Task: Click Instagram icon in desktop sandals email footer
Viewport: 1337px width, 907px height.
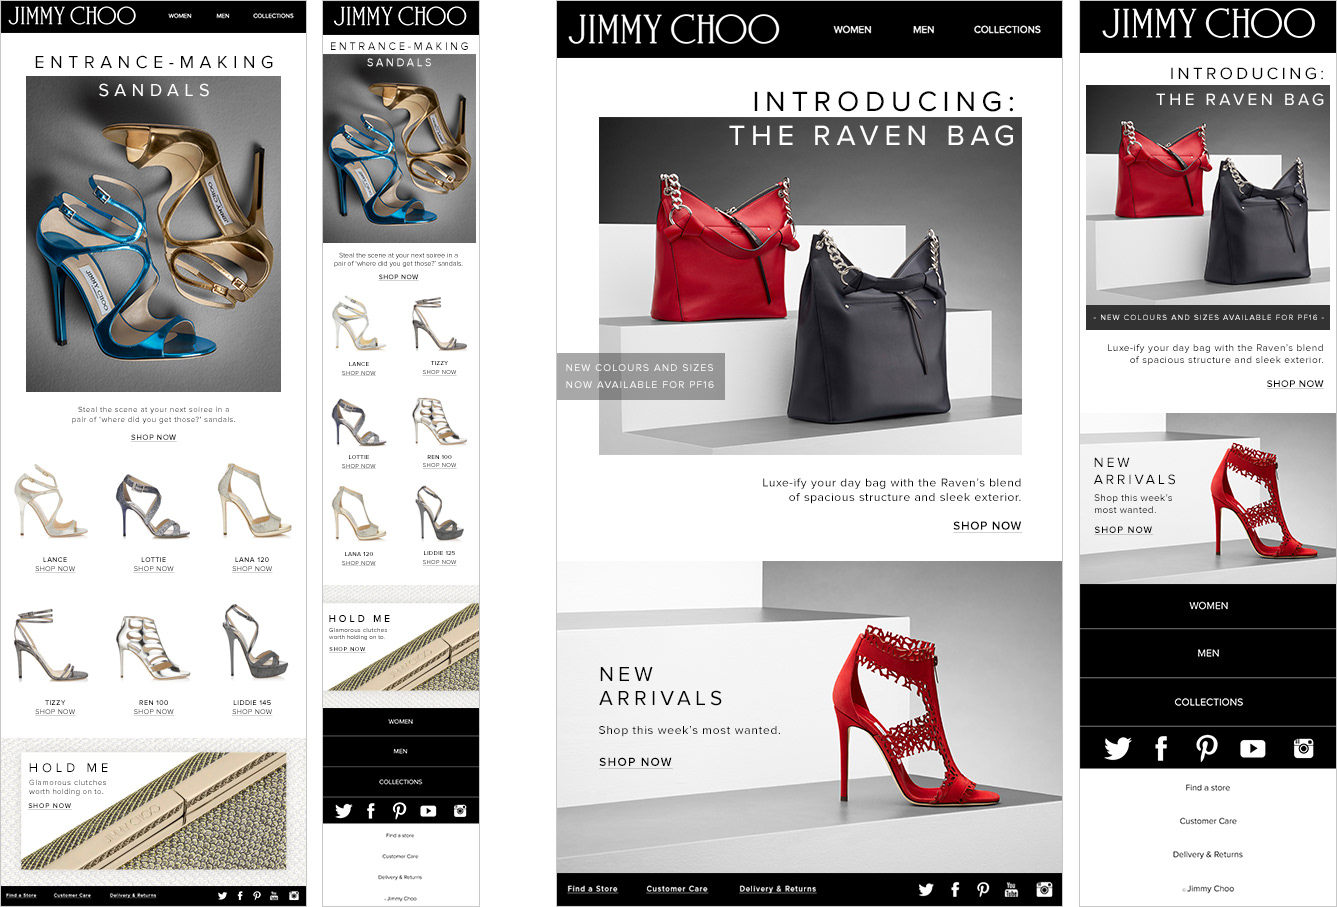Action: [294, 896]
